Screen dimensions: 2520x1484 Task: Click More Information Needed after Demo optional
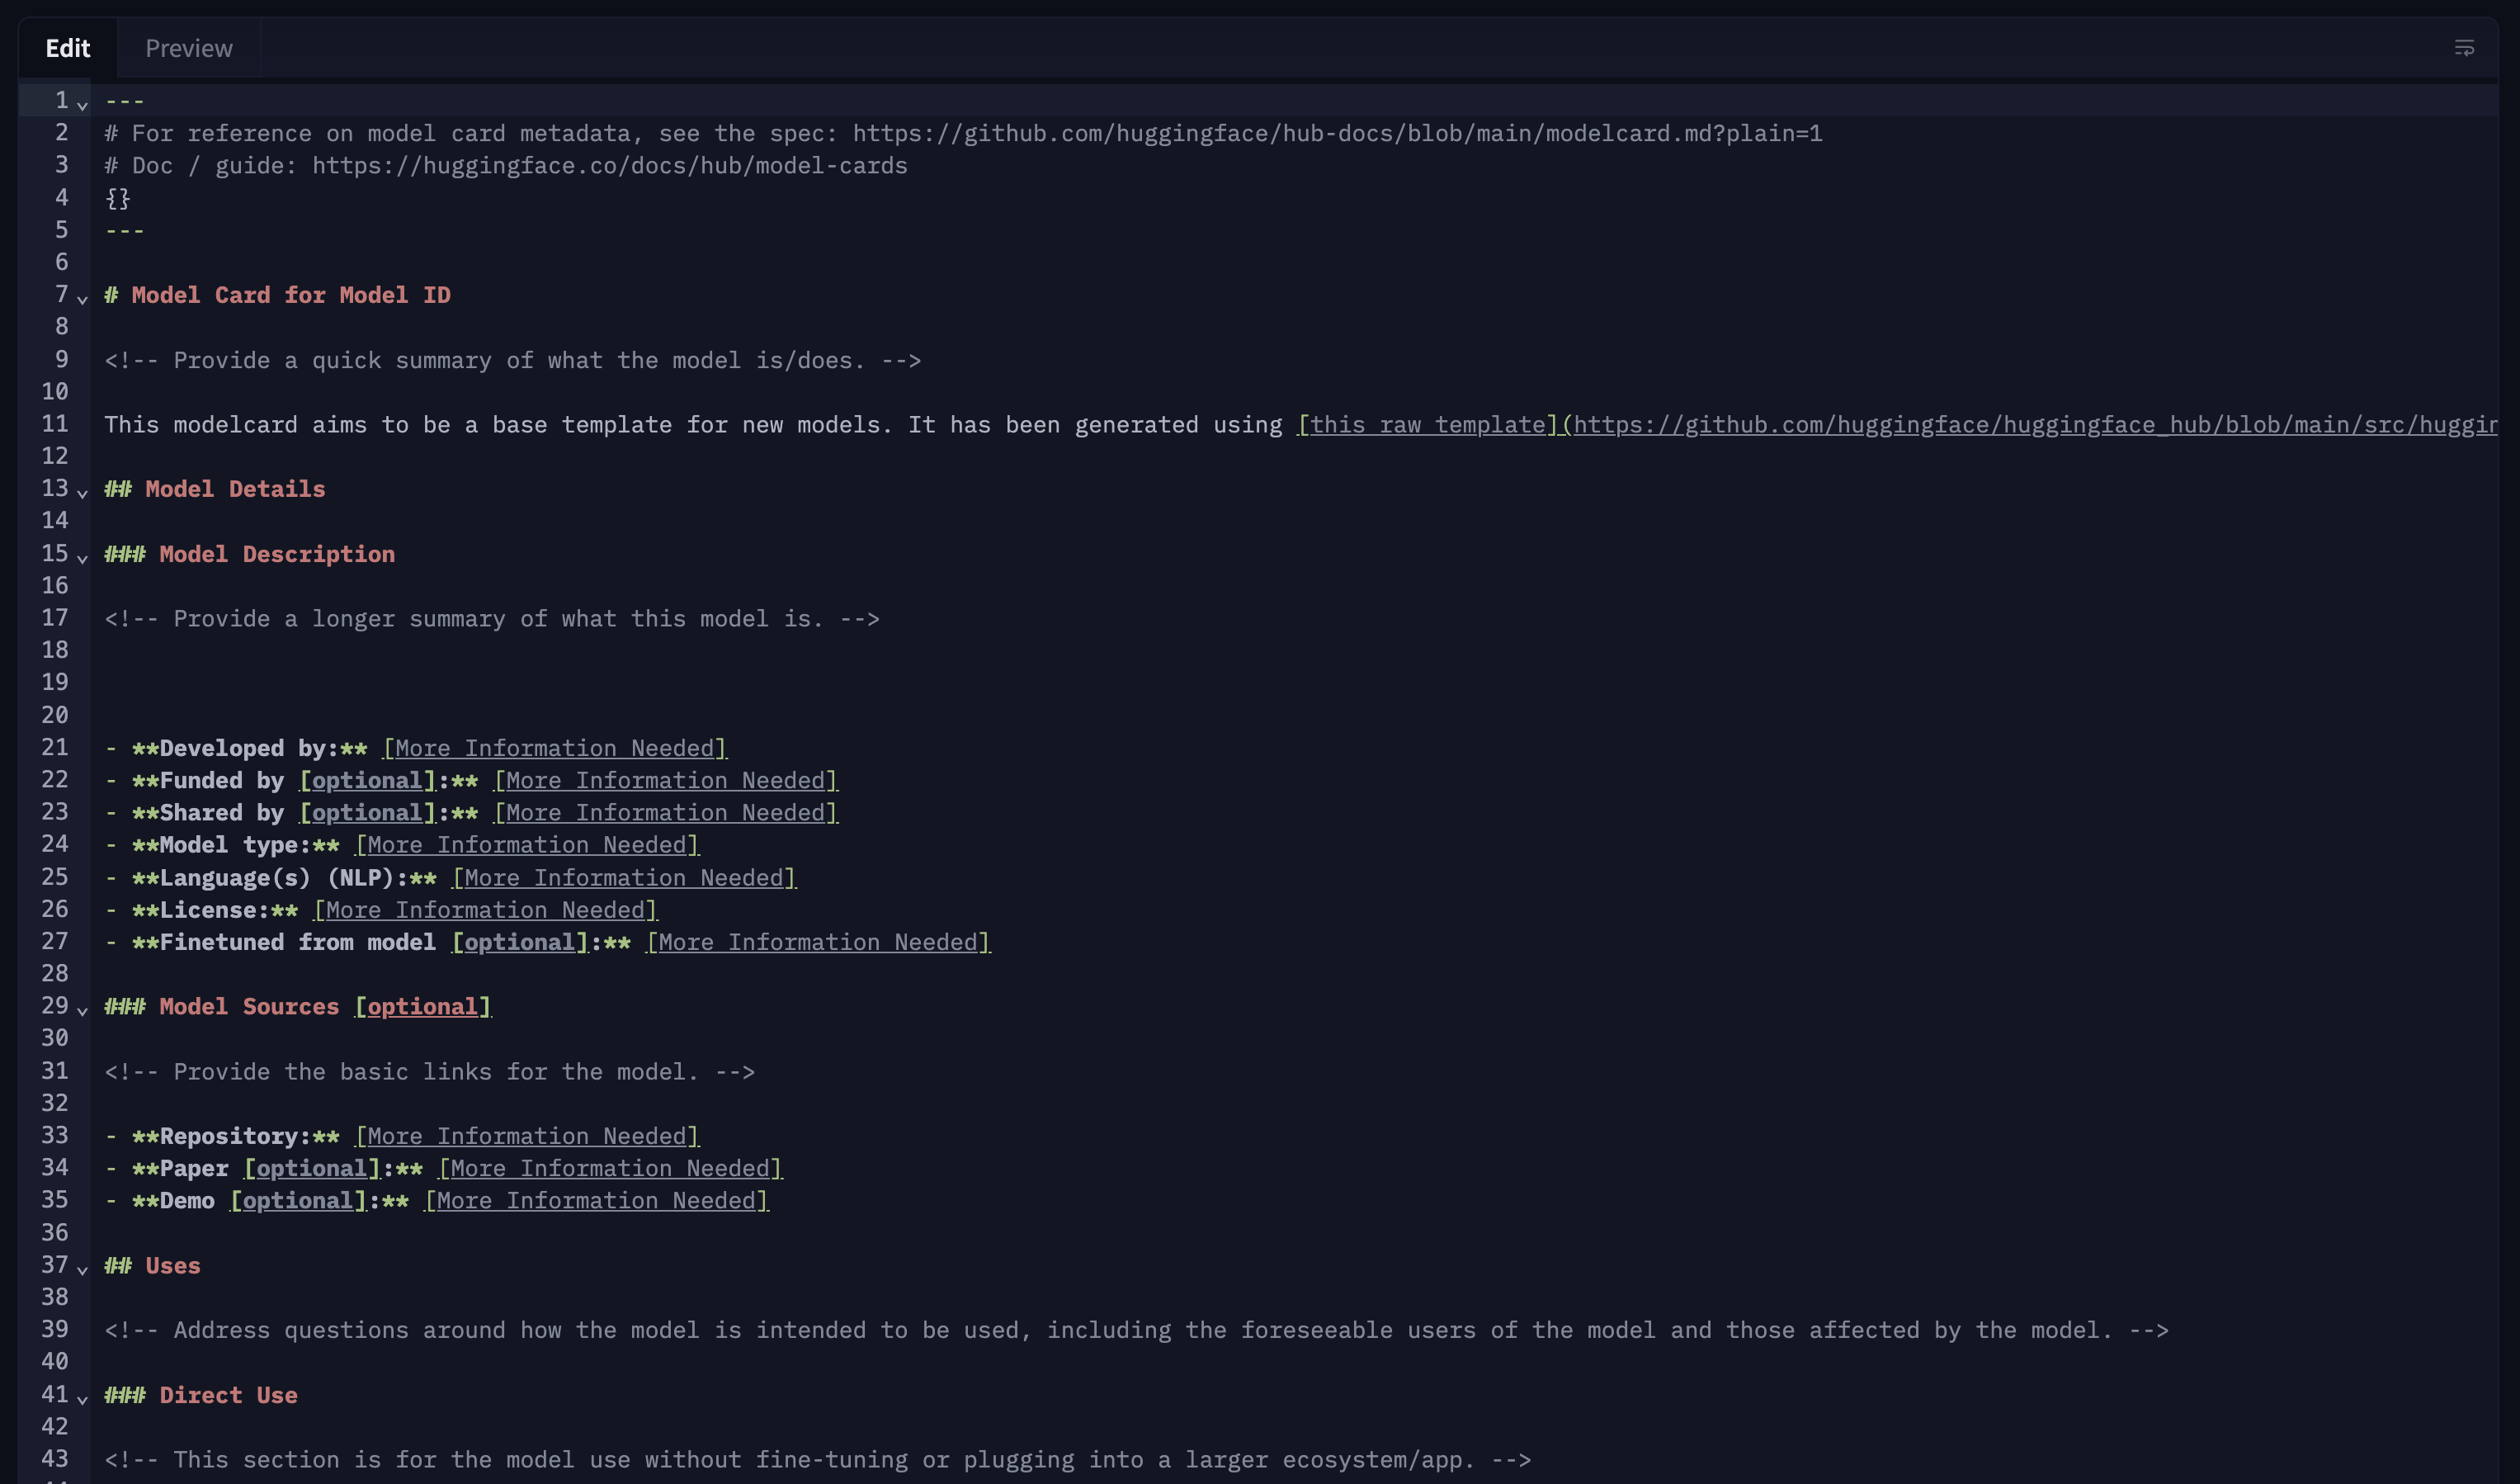[x=597, y=1201]
